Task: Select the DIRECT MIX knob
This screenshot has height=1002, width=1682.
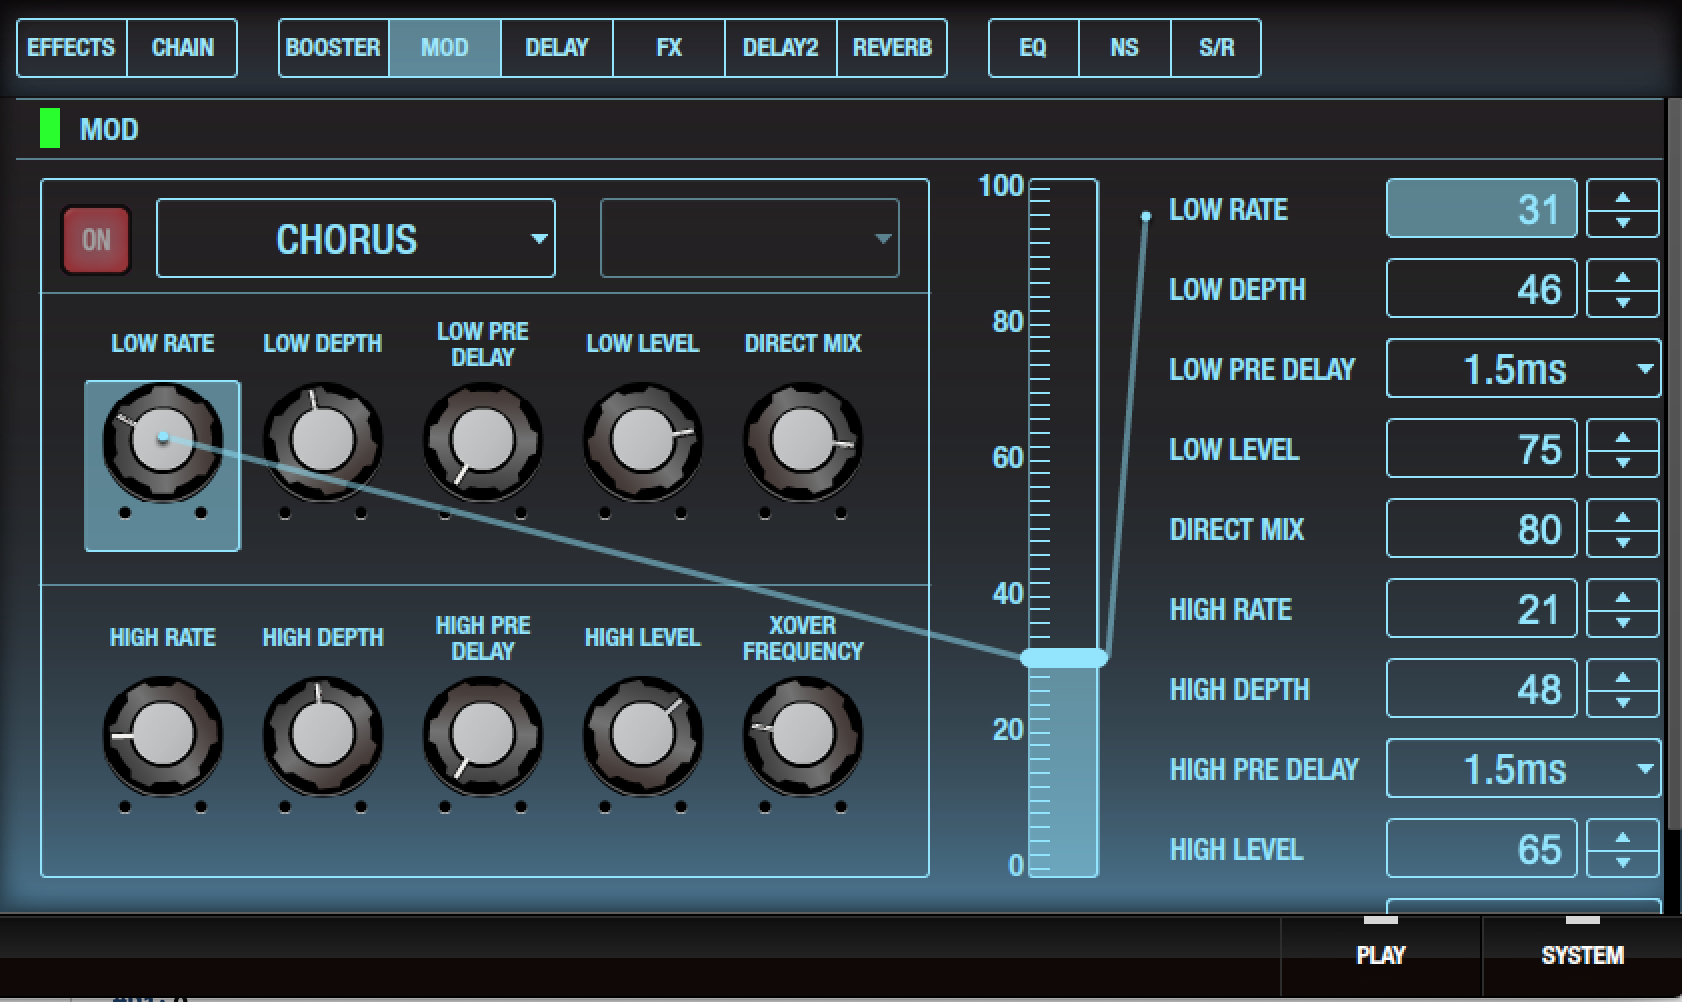Action: tap(802, 440)
